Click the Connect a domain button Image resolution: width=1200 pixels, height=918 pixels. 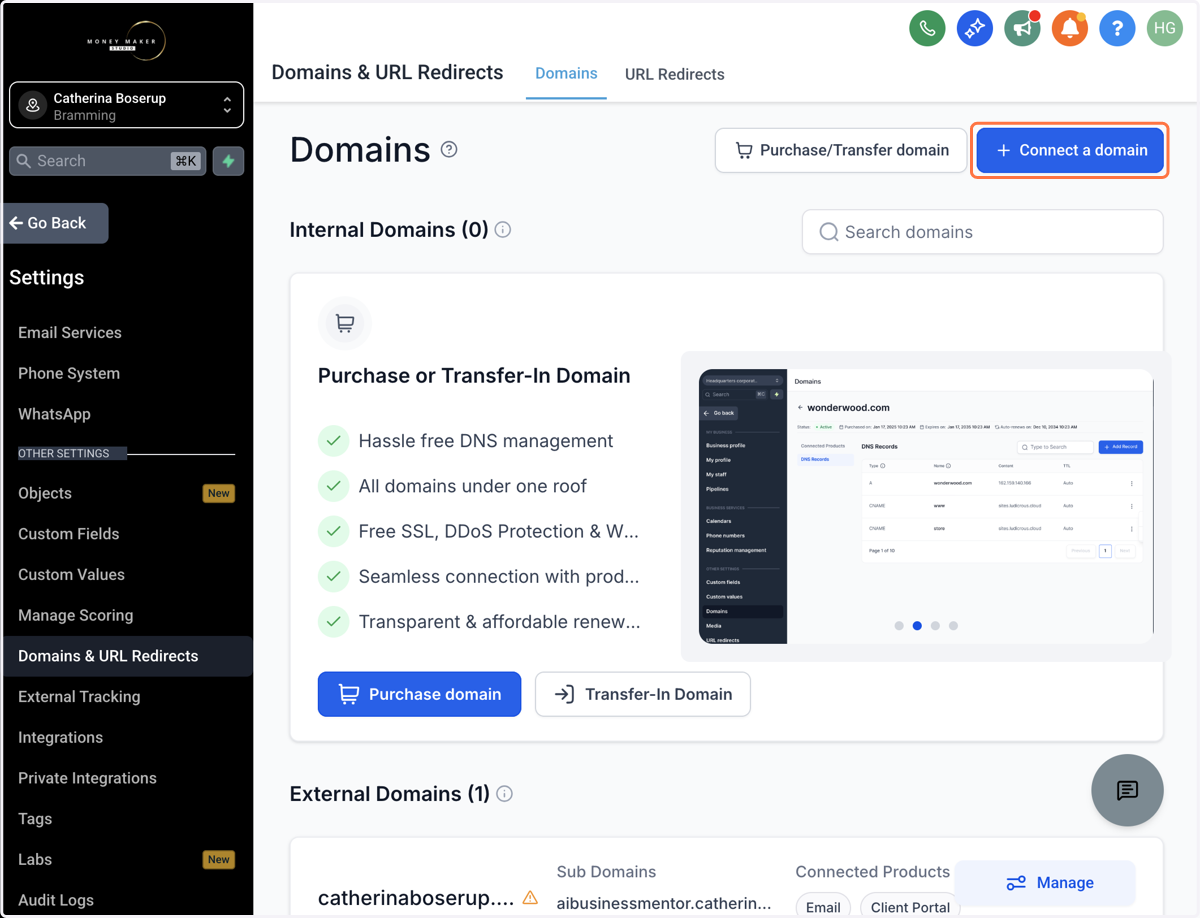tap(1070, 150)
